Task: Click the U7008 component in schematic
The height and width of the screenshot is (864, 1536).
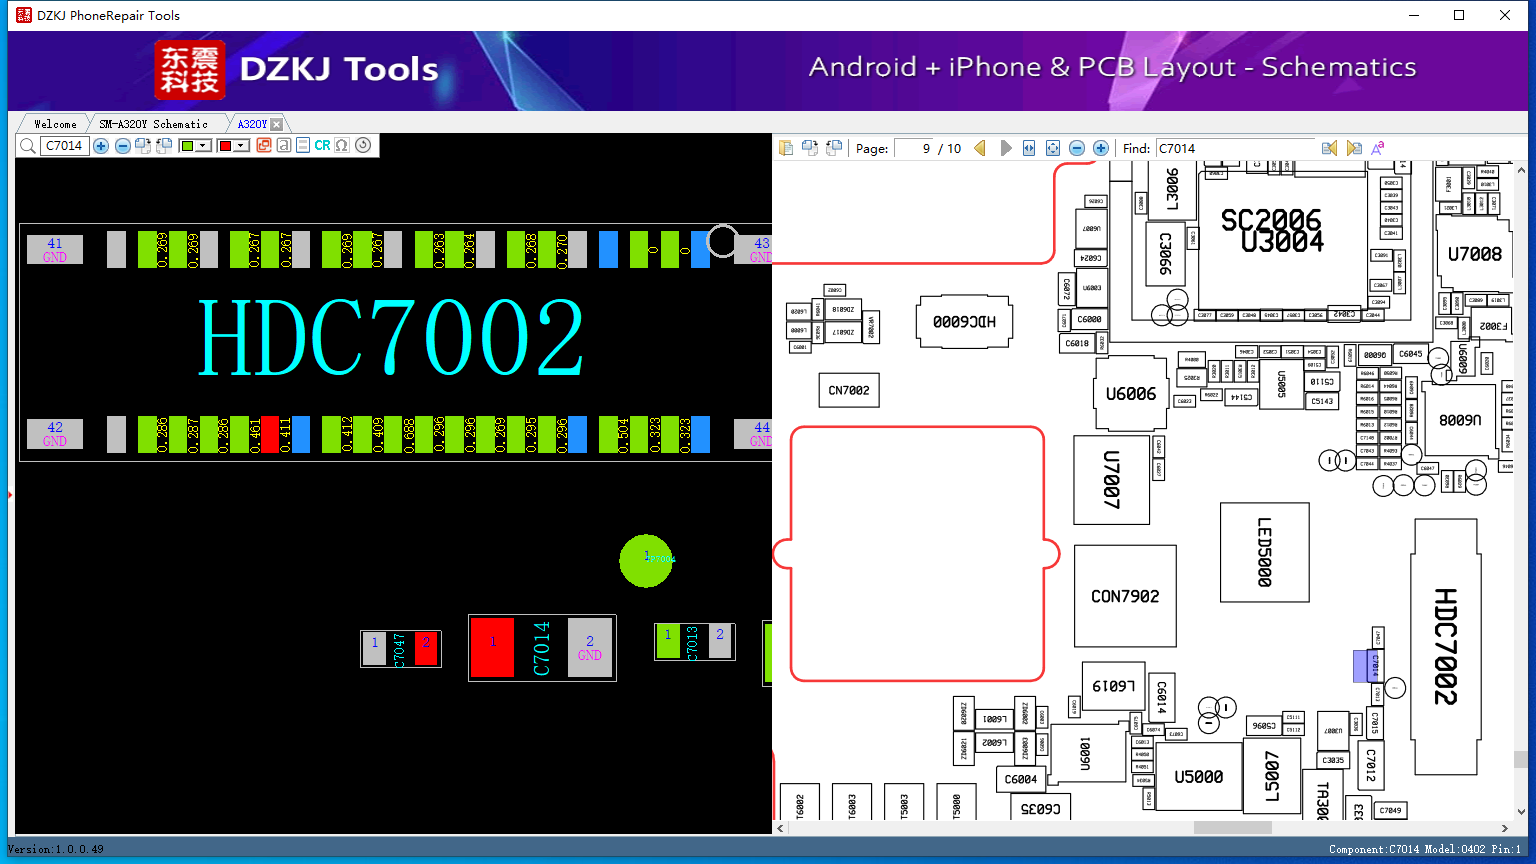Action: click(1474, 254)
